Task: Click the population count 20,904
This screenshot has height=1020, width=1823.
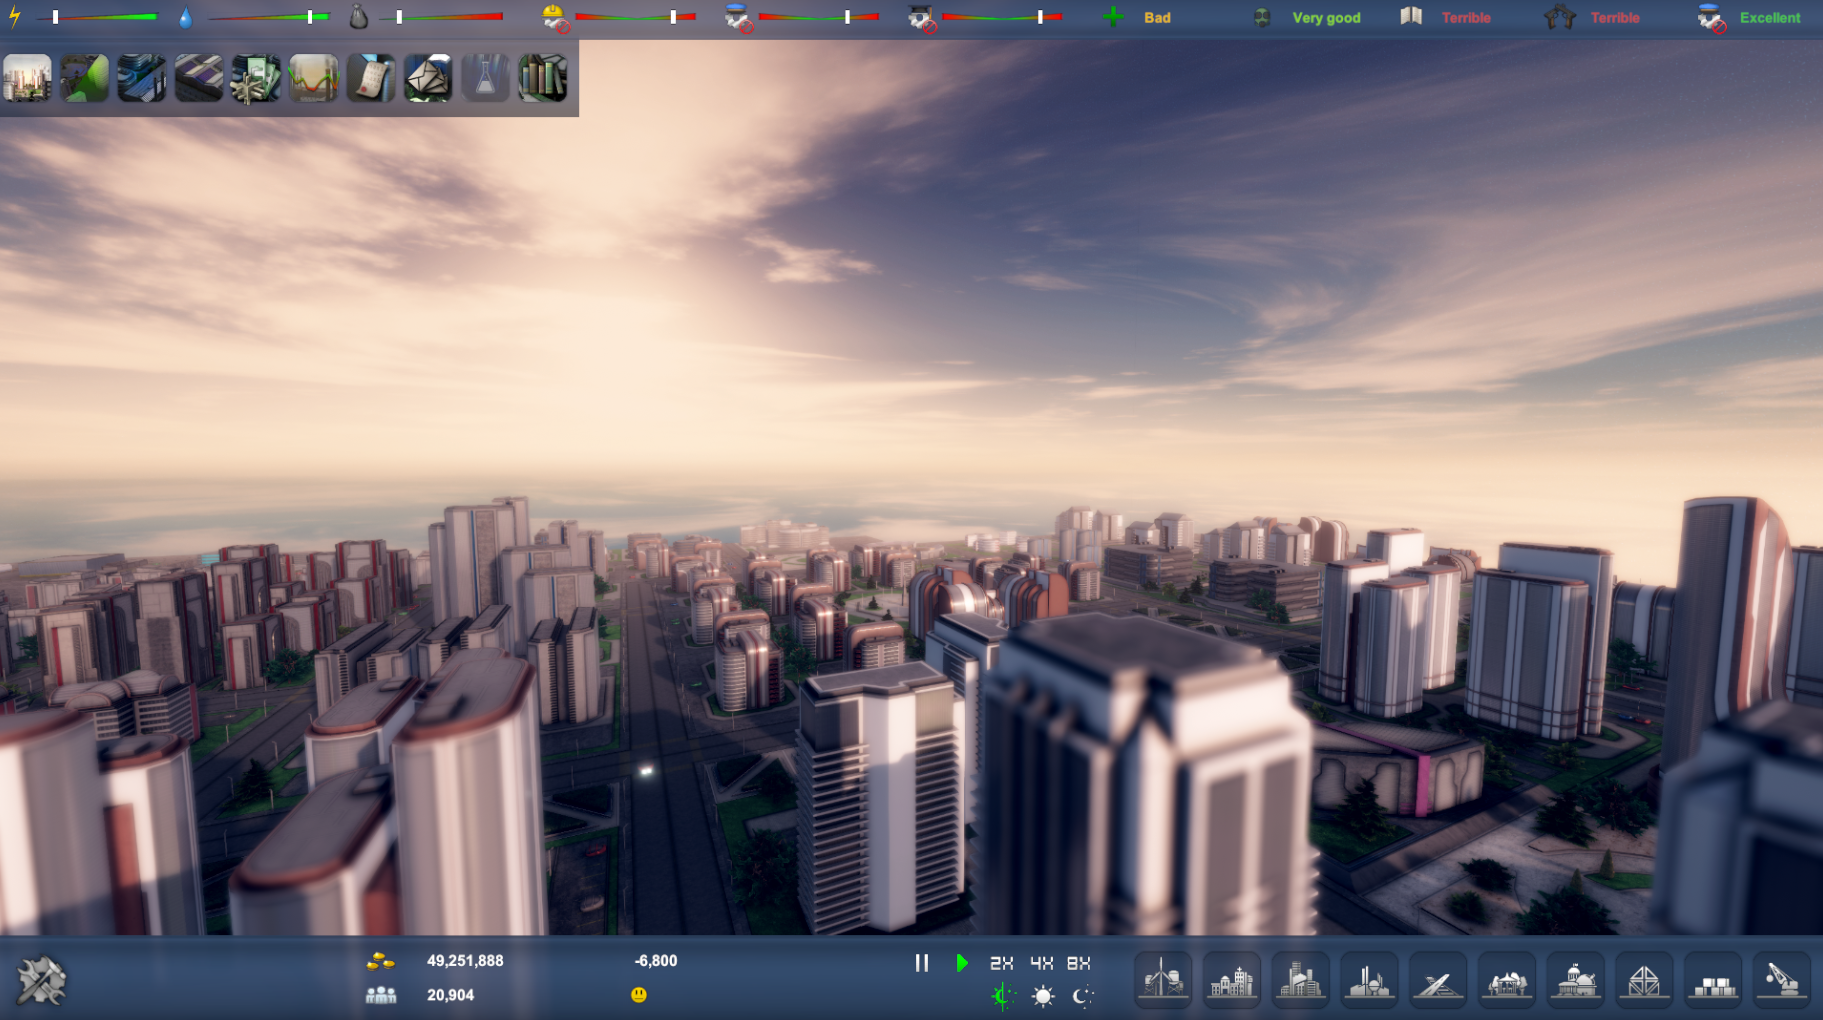Action: coord(450,995)
